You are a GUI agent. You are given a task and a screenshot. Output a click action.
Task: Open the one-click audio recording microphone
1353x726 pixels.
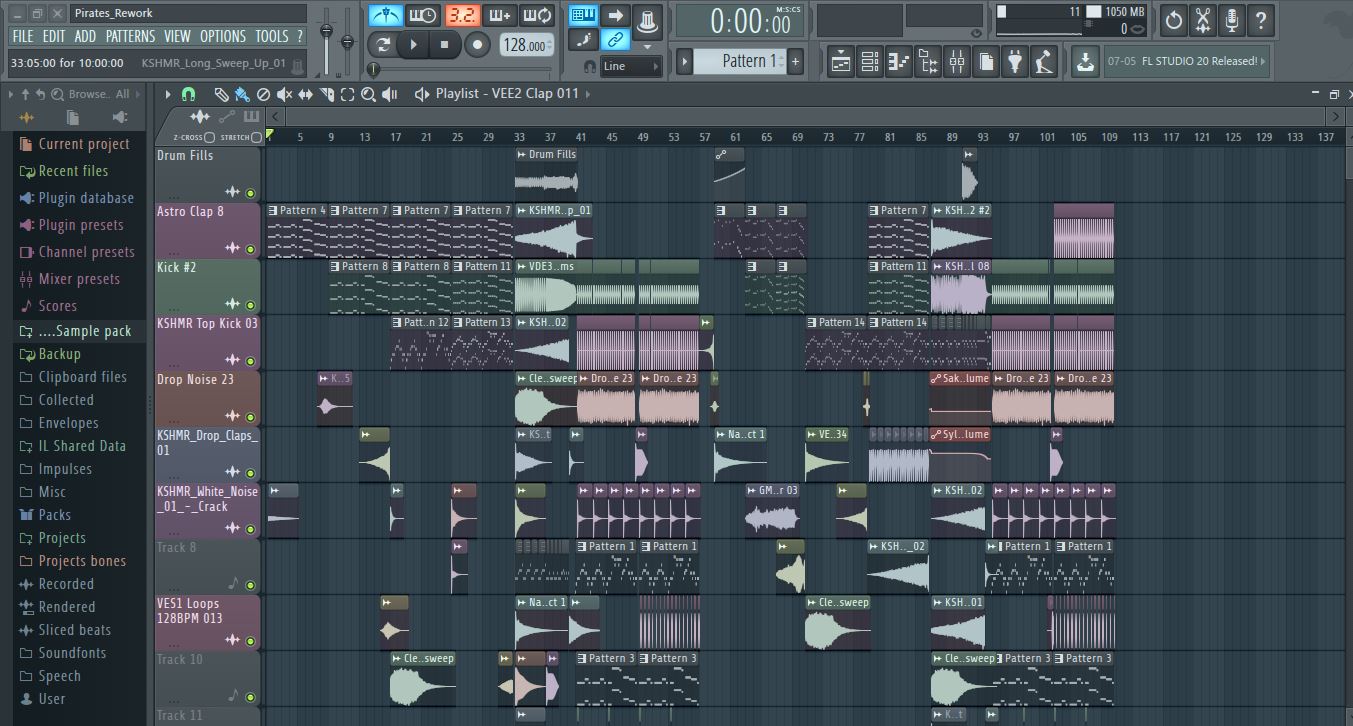pos(1232,20)
